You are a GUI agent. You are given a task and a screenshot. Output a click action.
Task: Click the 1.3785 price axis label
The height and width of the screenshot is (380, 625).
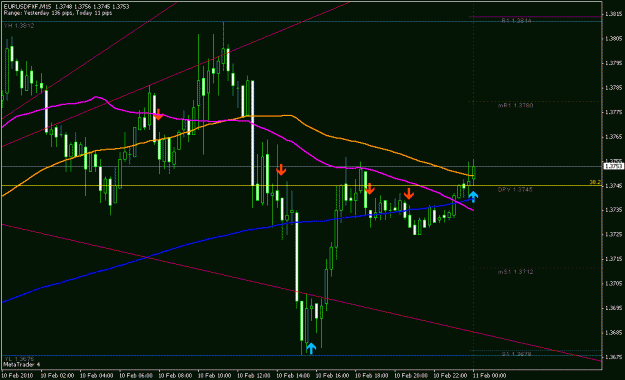point(613,88)
